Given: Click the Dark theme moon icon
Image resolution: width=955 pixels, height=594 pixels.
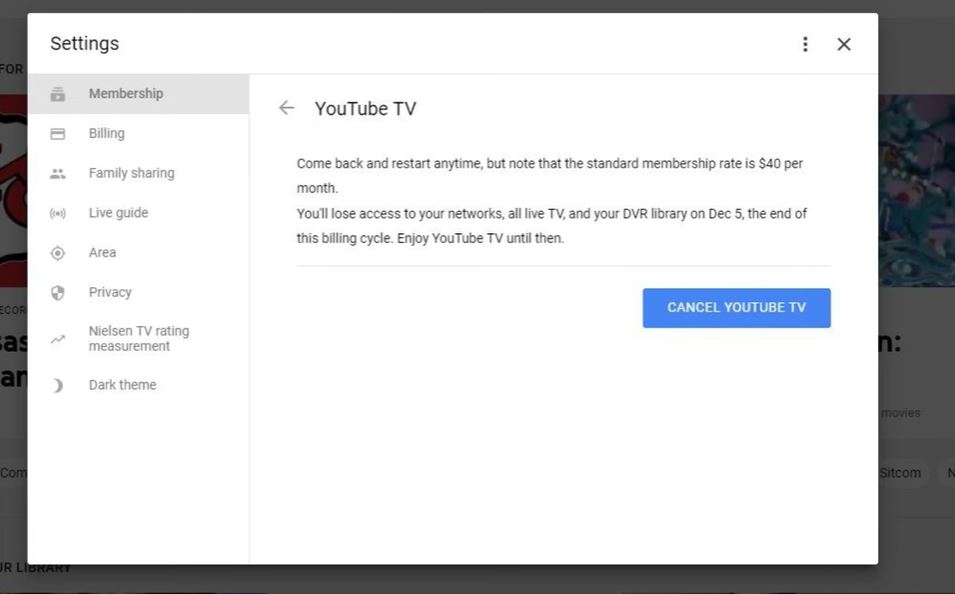Looking at the screenshot, I should coord(58,386).
